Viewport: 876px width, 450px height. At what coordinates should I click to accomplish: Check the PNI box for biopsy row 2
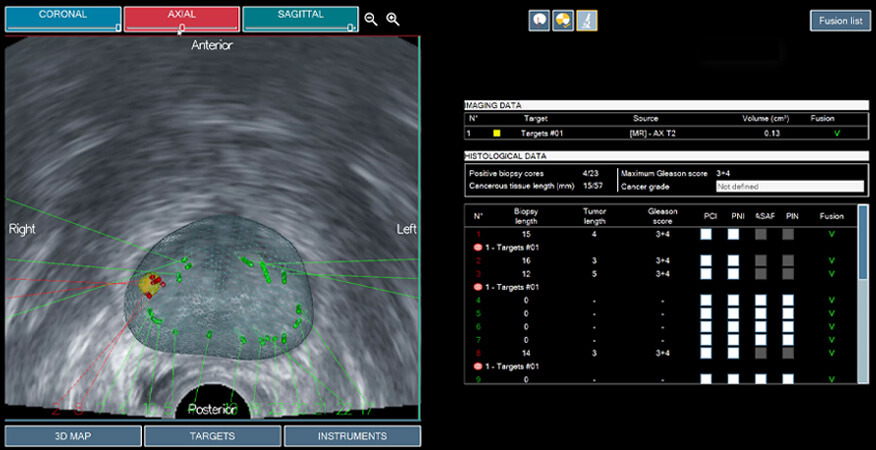point(734,260)
